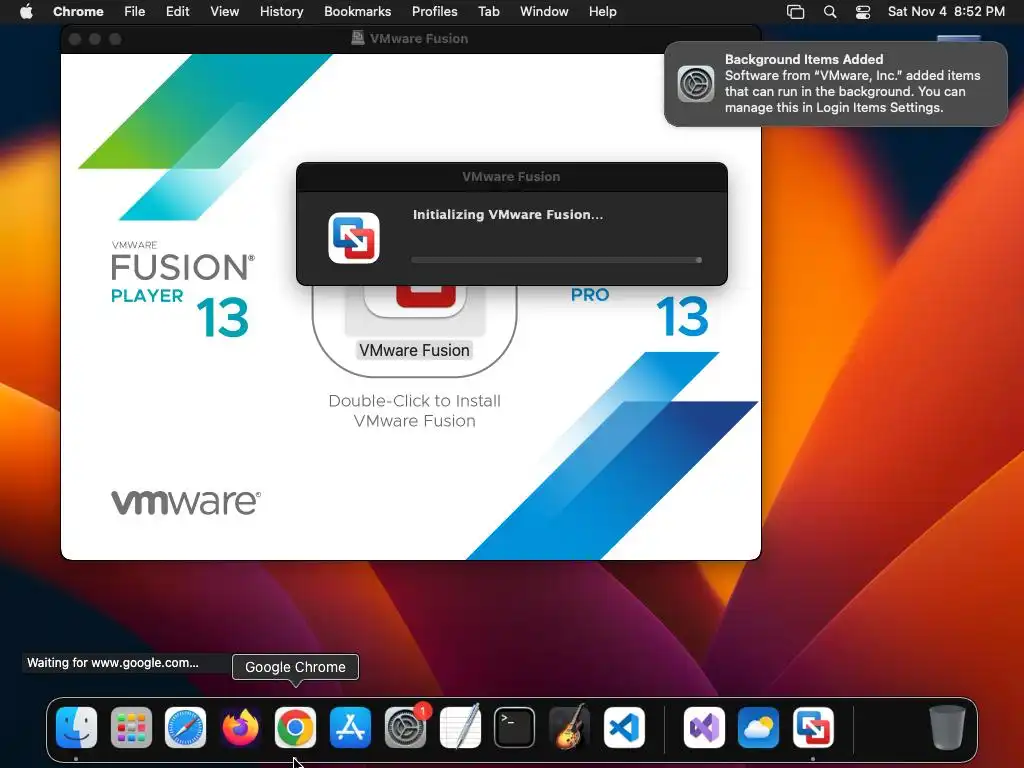Click the Google Chrome Dock icon

click(x=295, y=727)
